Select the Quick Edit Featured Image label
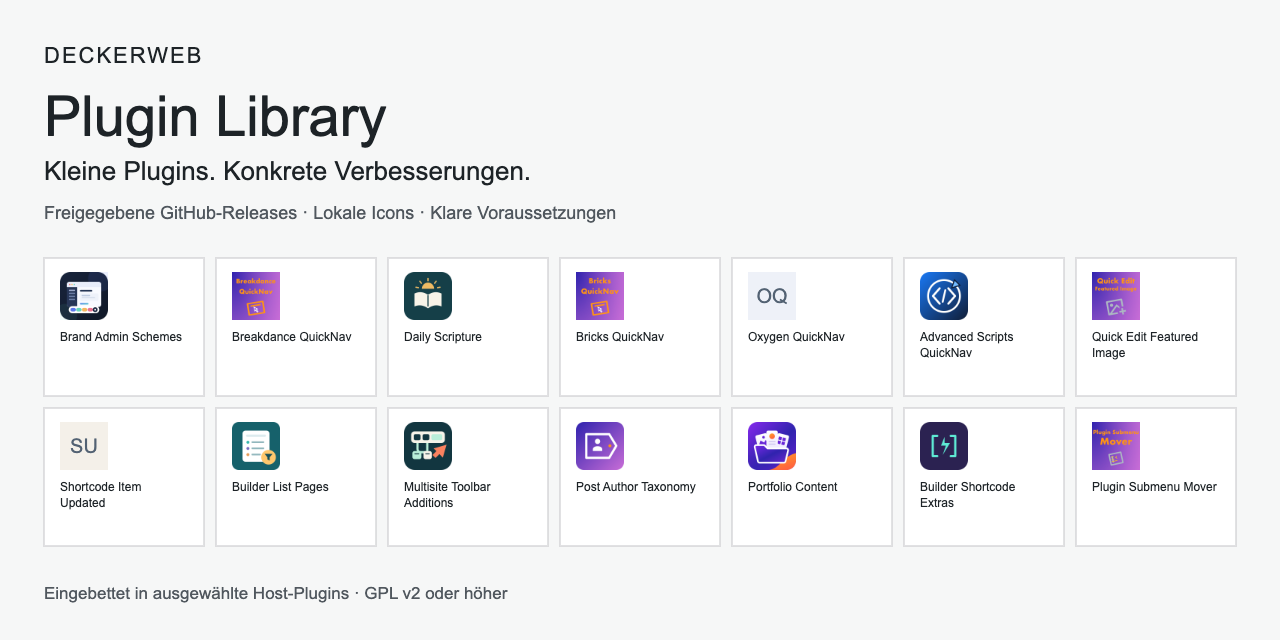 1145,345
